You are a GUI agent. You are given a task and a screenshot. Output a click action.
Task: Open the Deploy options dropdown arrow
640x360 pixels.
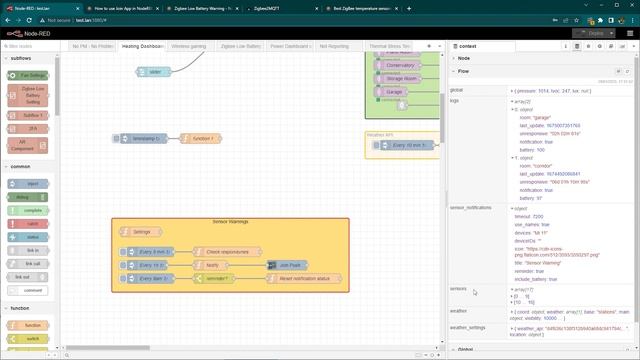tap(611, 33)
